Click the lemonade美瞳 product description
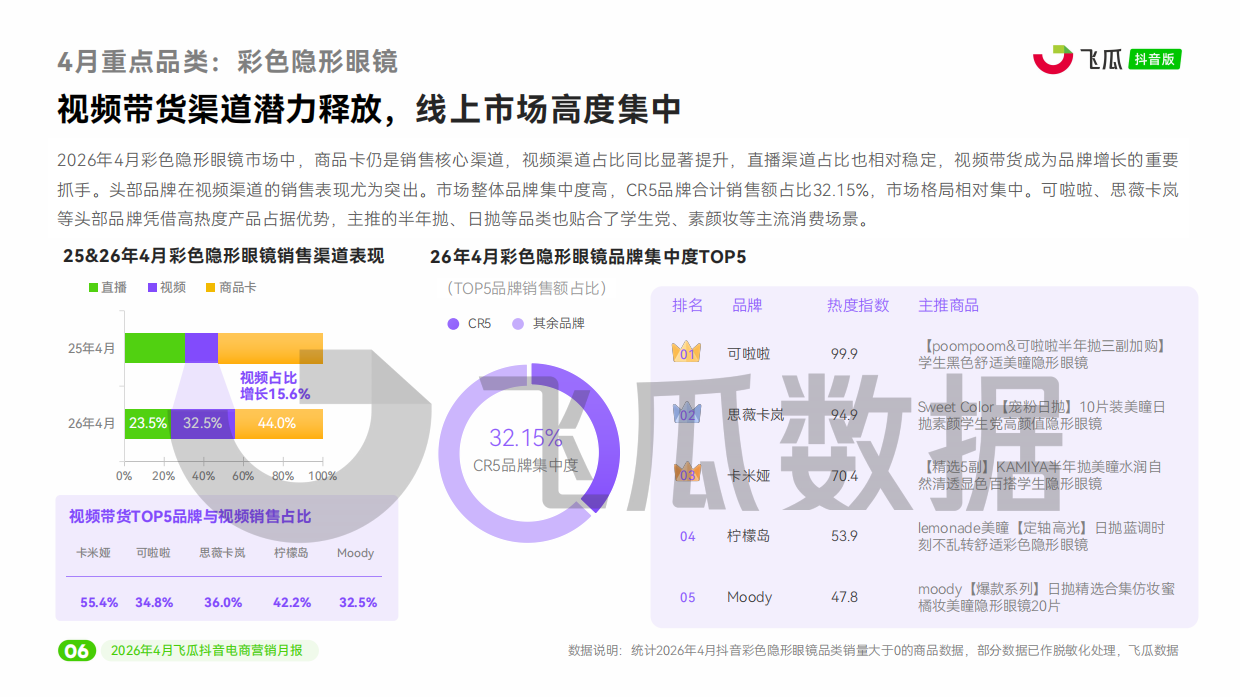The height and width of the screenshot is (697, 1240). click(1041, 536)
